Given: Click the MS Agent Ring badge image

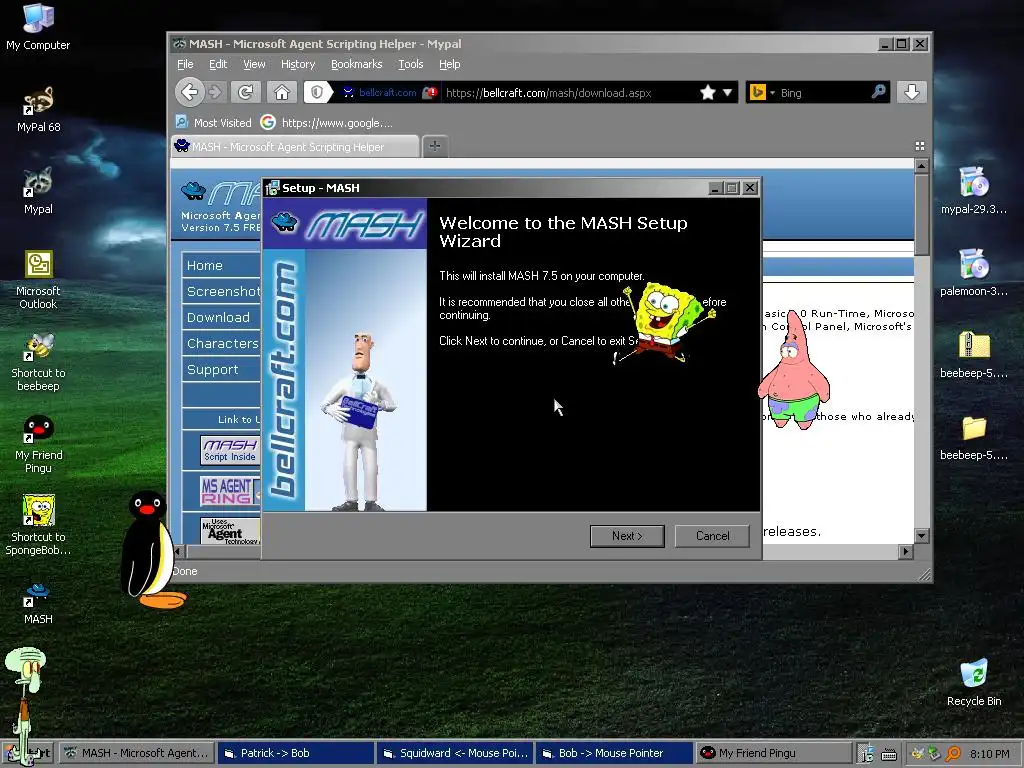Looking at the screenshot, I should click(x=230, y=491).
